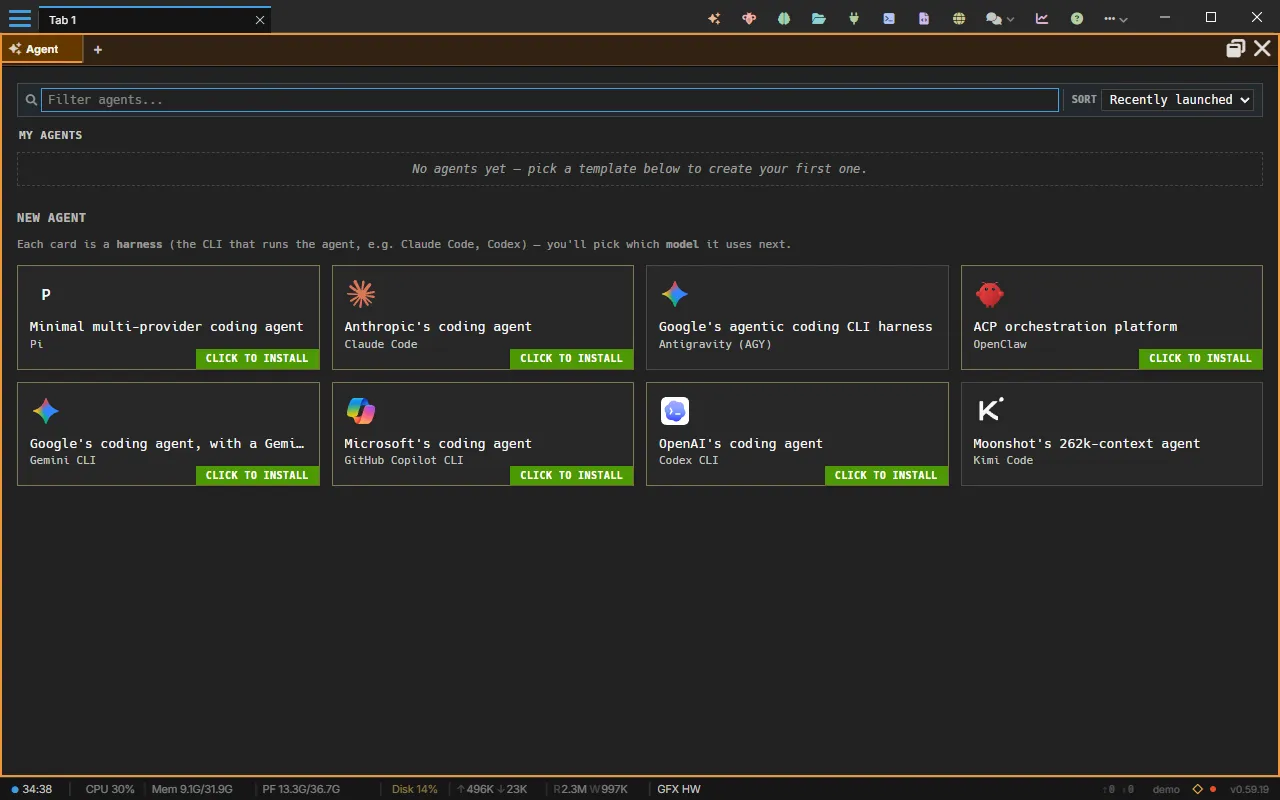The width and height of the screenshot is (1280, 800).
Task: Click 'Anthropic's coding agent' title
Action: 438,326
